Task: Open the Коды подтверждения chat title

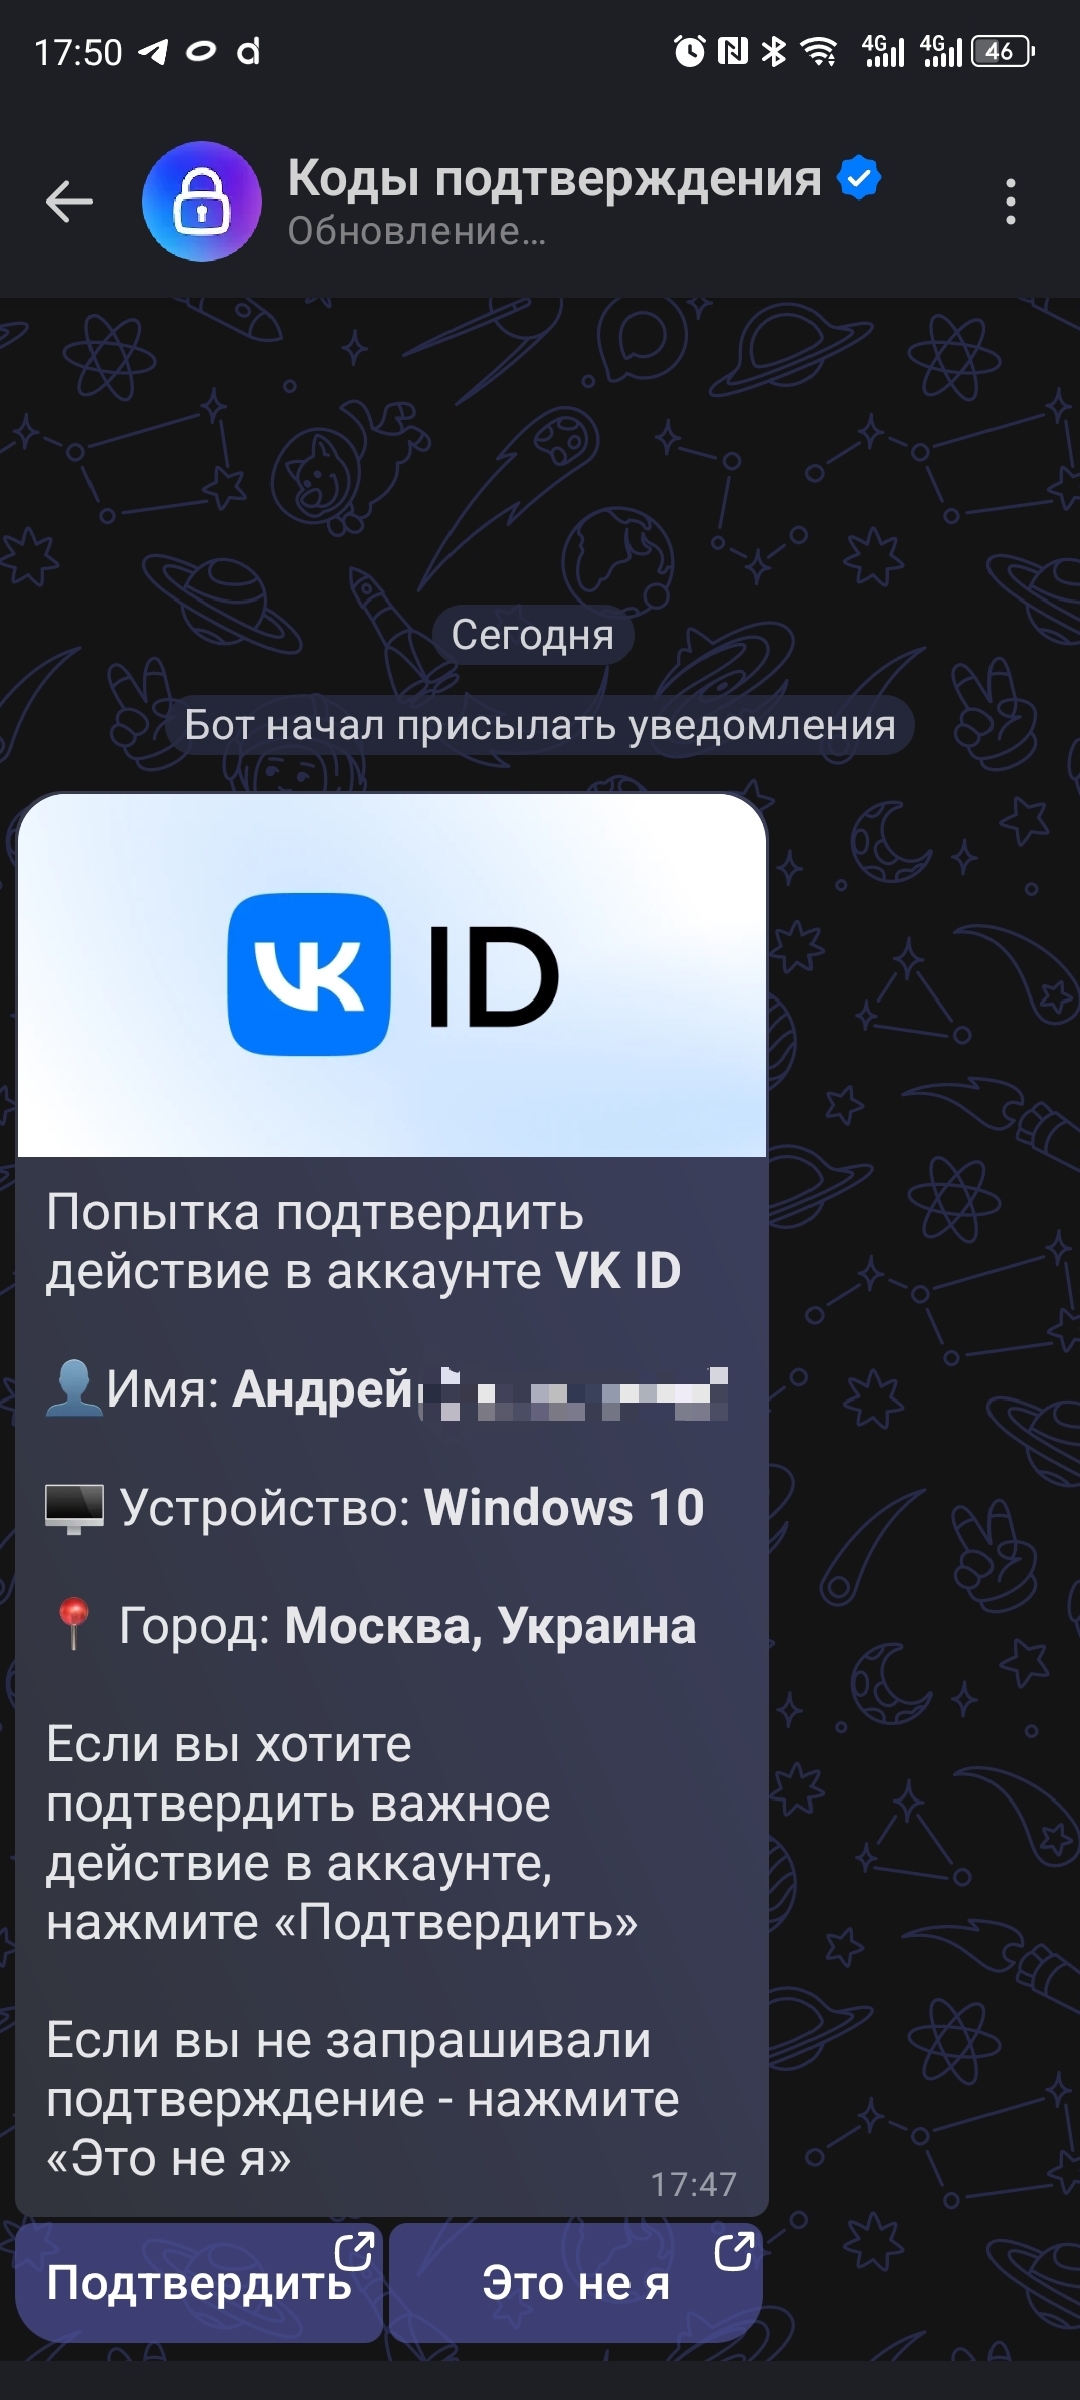Action: pyautogui.click(x=554, y=178)
